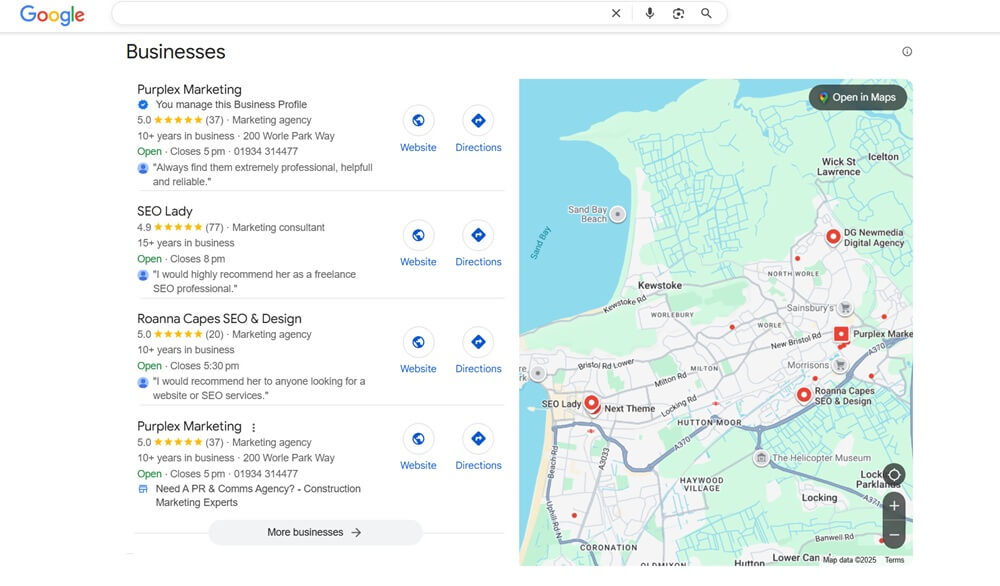
Task: Click the map Terms link
Action: click(x=894, y=560)
